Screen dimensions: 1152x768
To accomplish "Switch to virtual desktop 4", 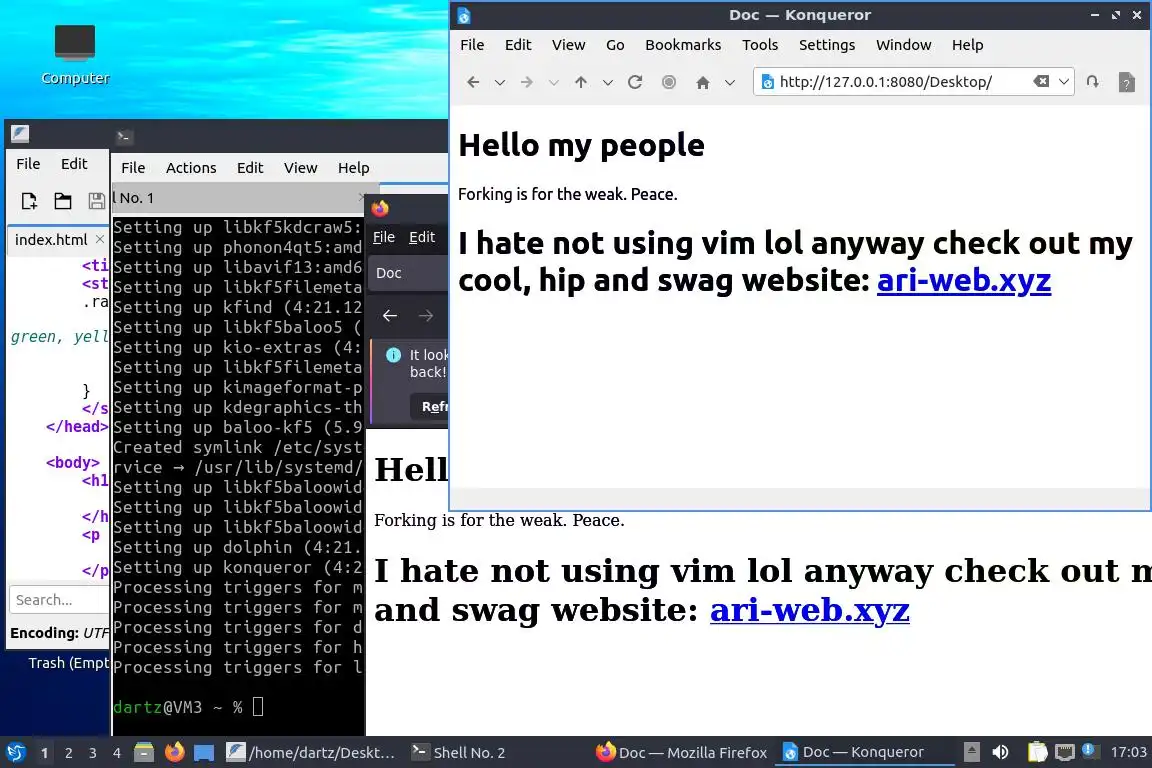I will 117,753.
